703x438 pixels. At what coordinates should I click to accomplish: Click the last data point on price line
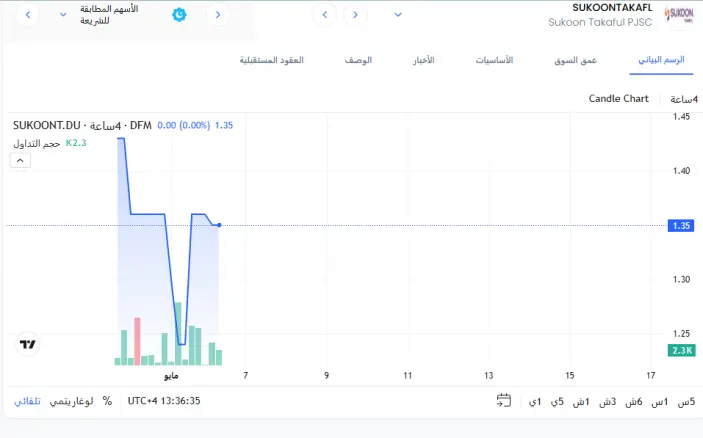(x=219, y=225)
